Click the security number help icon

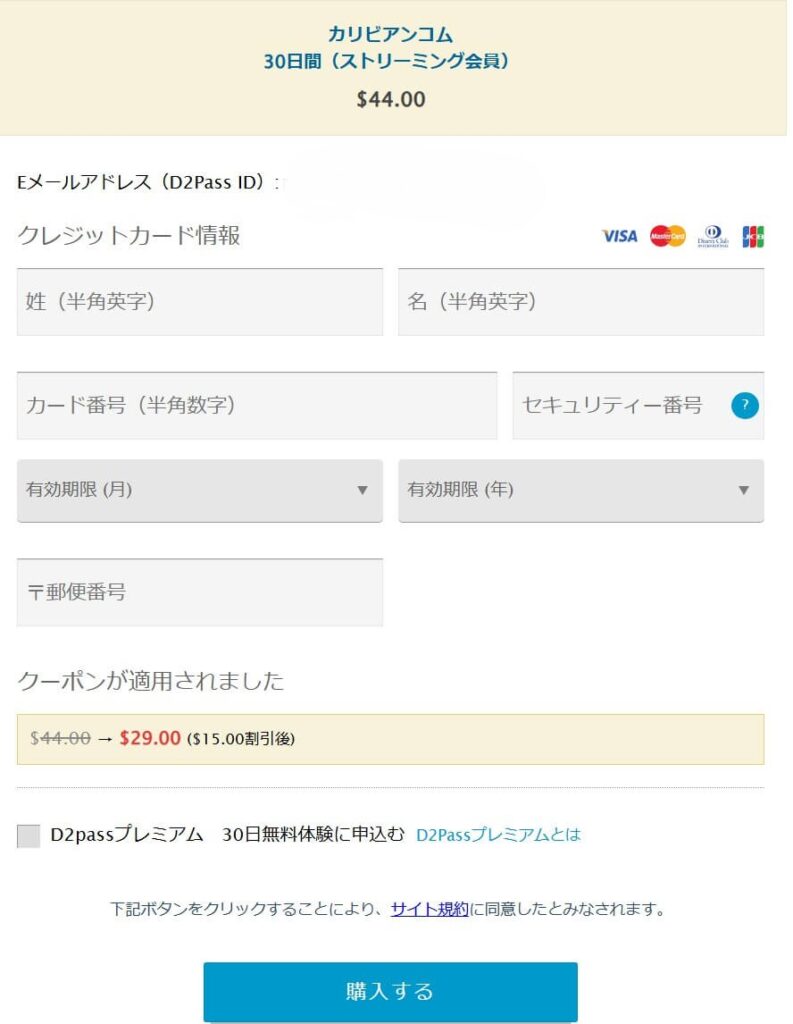(x=745, y=405)
